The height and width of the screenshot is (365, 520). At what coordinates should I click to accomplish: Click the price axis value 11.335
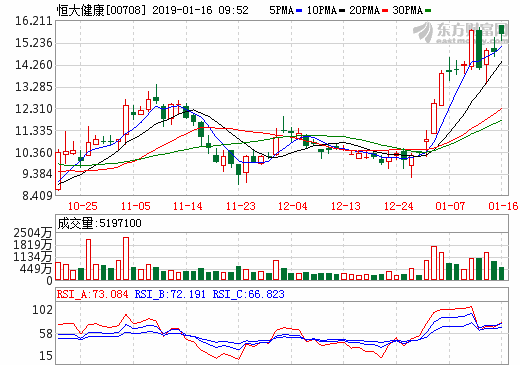click(34, 131)
